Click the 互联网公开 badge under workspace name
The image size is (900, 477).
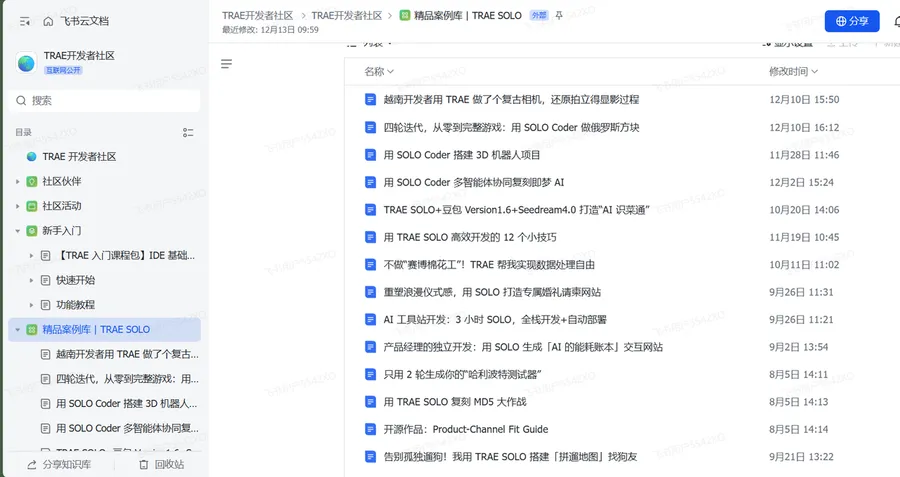tap(63, 70)
